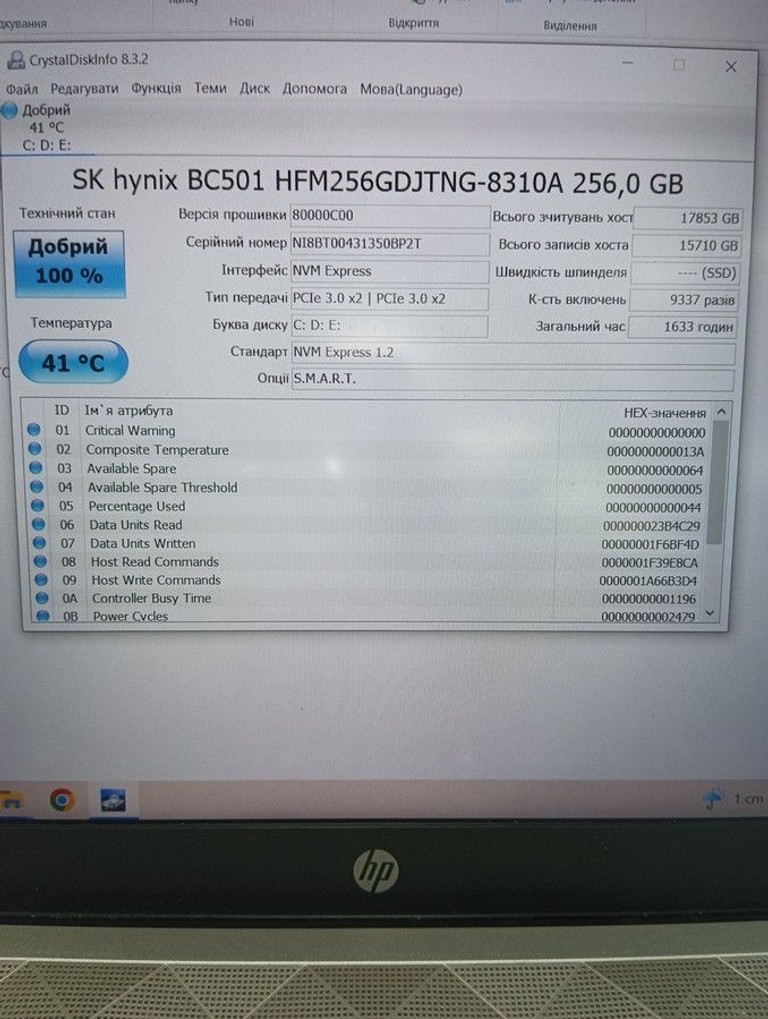Click hex value 0000000000013A
The height and width of the screenshot is (1019, 768).
[x=655, y=451]
